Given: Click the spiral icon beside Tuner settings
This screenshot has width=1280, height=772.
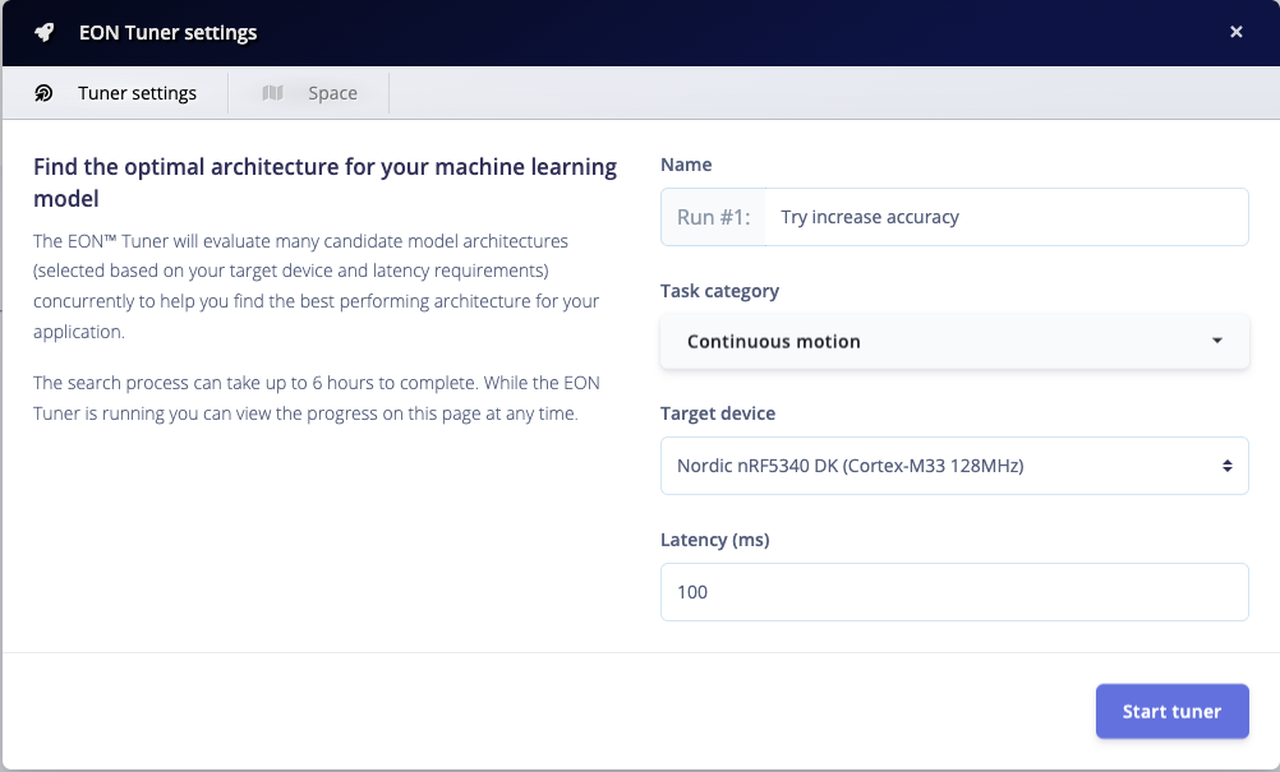Looking at the screenshot, I should [x=44, y=93].
